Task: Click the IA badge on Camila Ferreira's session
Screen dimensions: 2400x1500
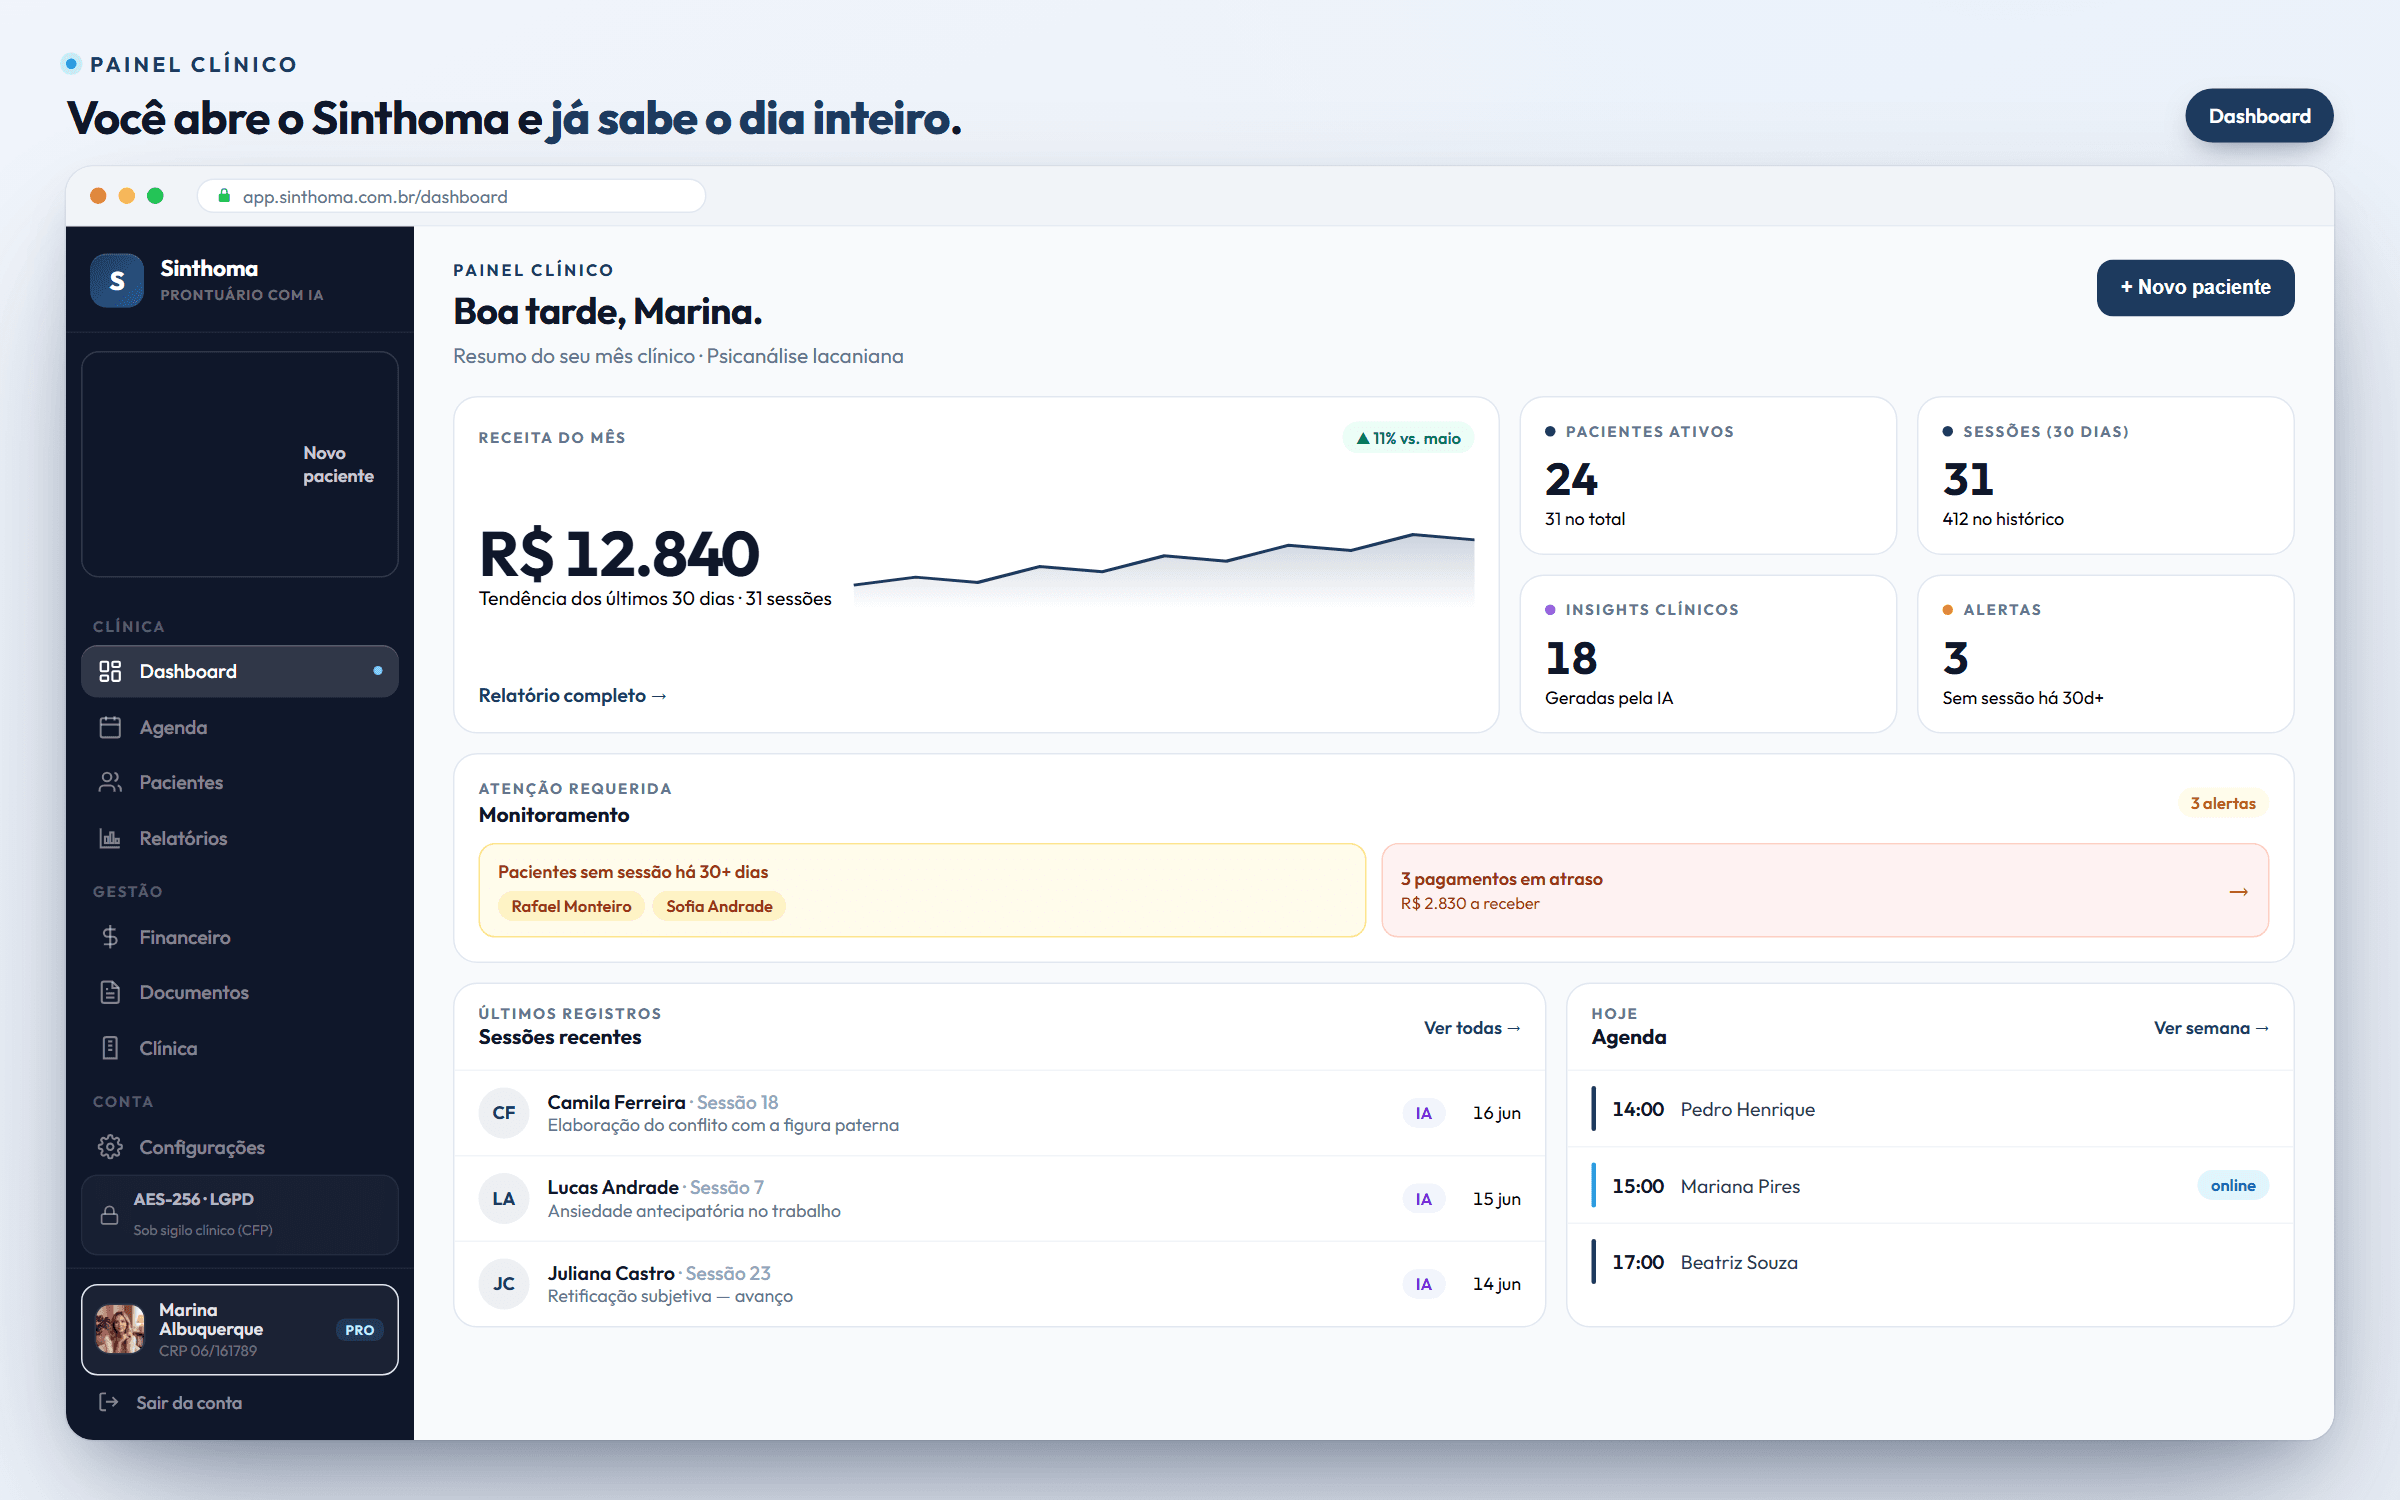Action: click(x=1424, y=1113)
